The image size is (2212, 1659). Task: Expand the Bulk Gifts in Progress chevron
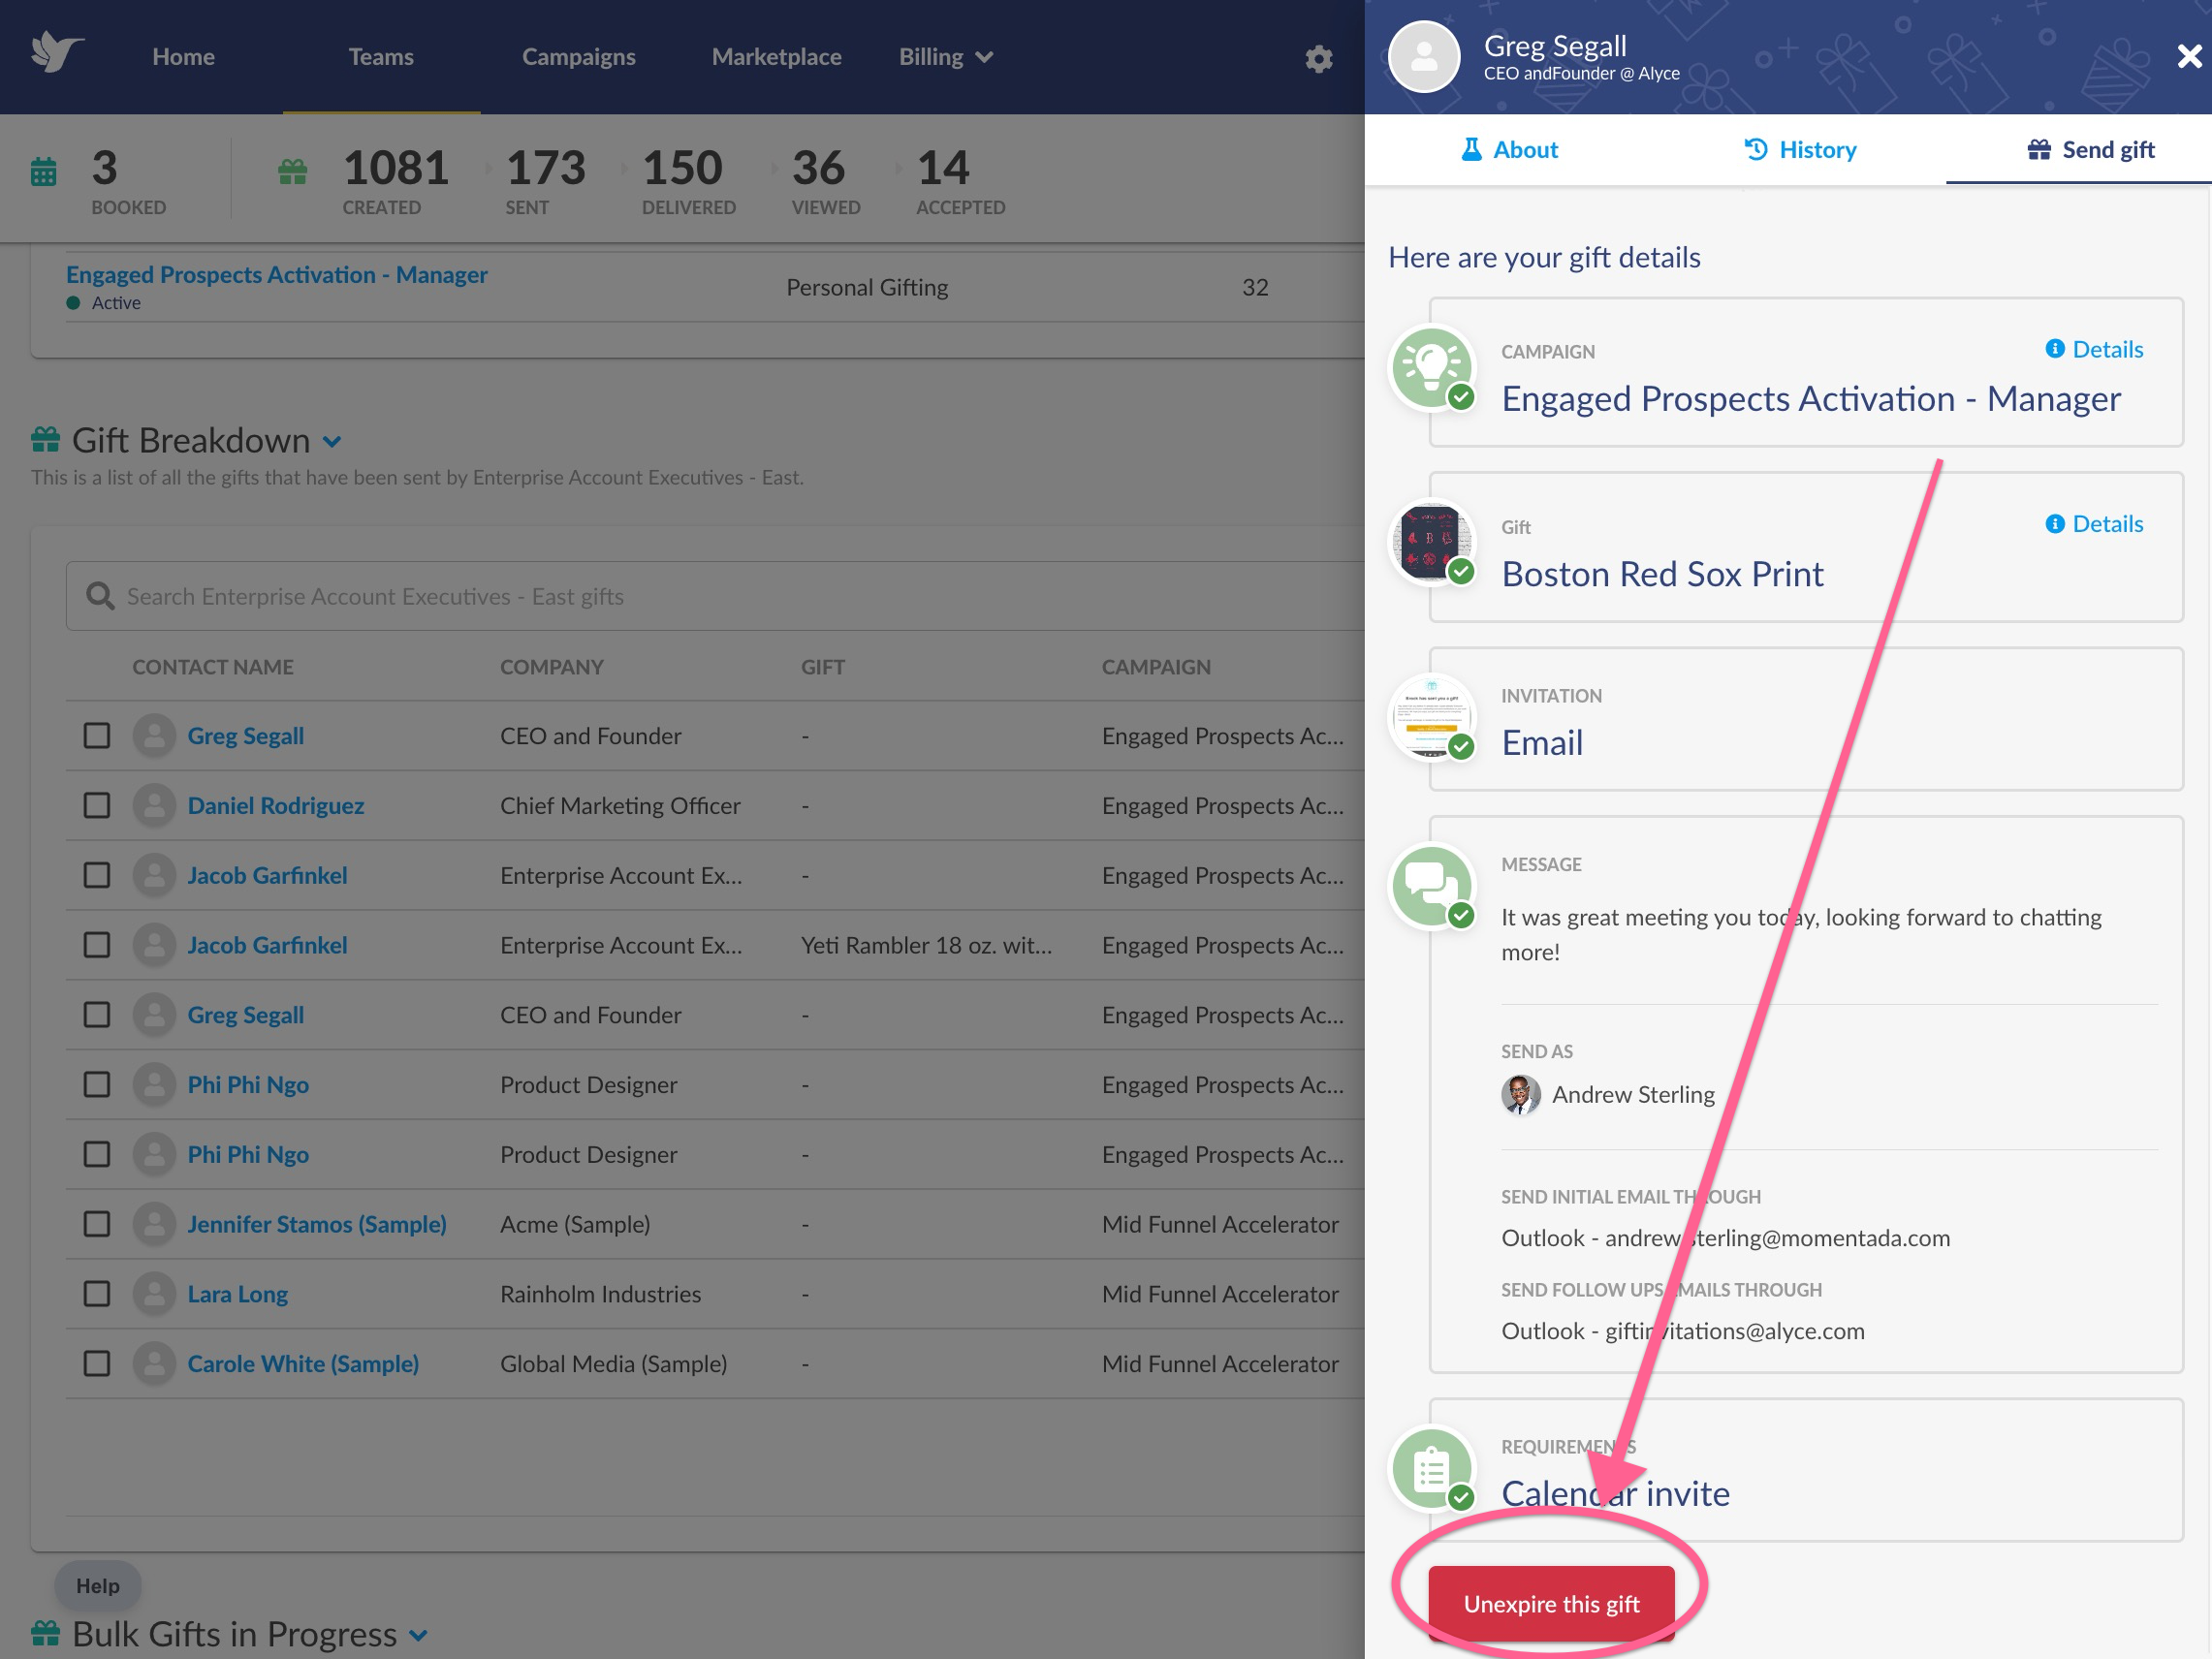(419, 1635)
